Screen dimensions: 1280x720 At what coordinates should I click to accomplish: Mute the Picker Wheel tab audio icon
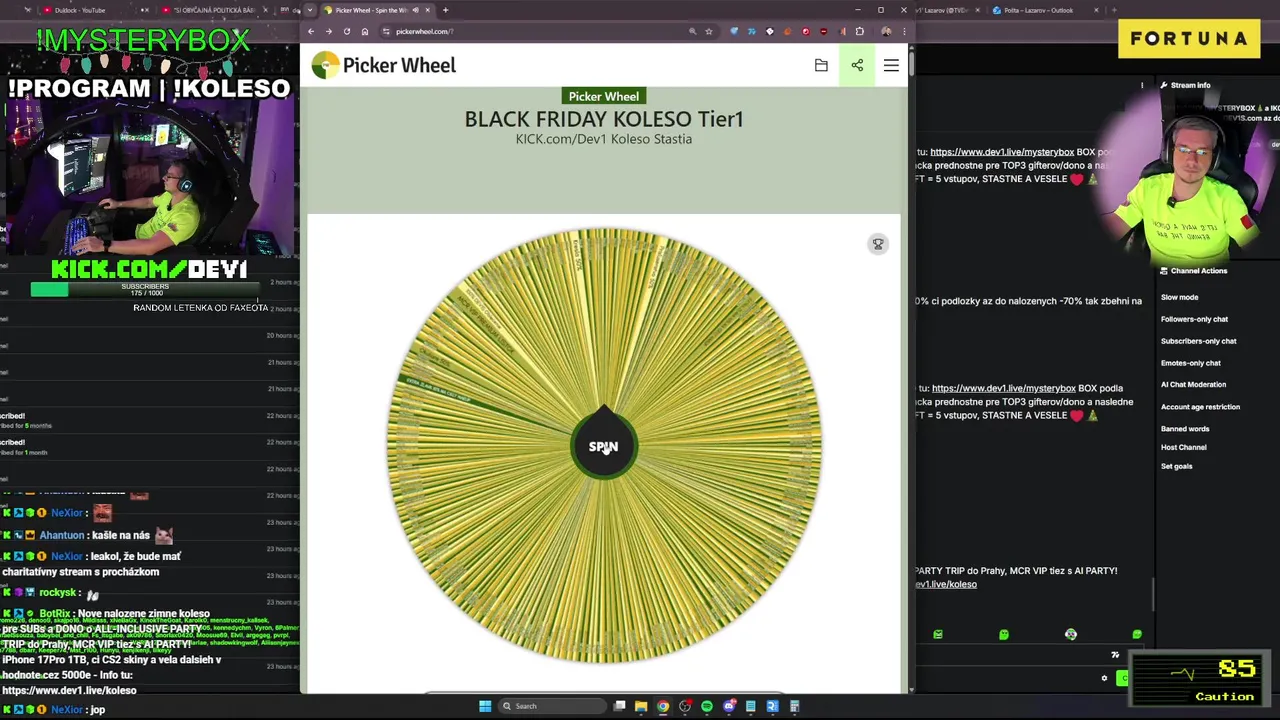pos(415,10)
